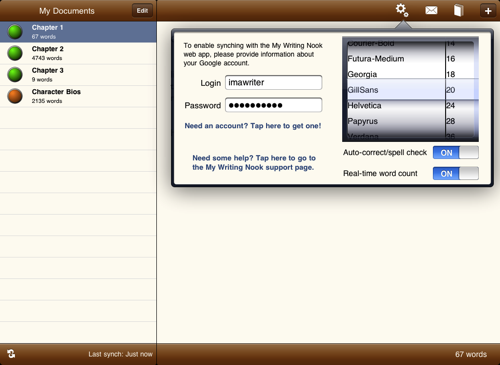Viewport: 500px width, 365px height.
Task: Pick font size 18 in picker
Action: coord(451,74)
